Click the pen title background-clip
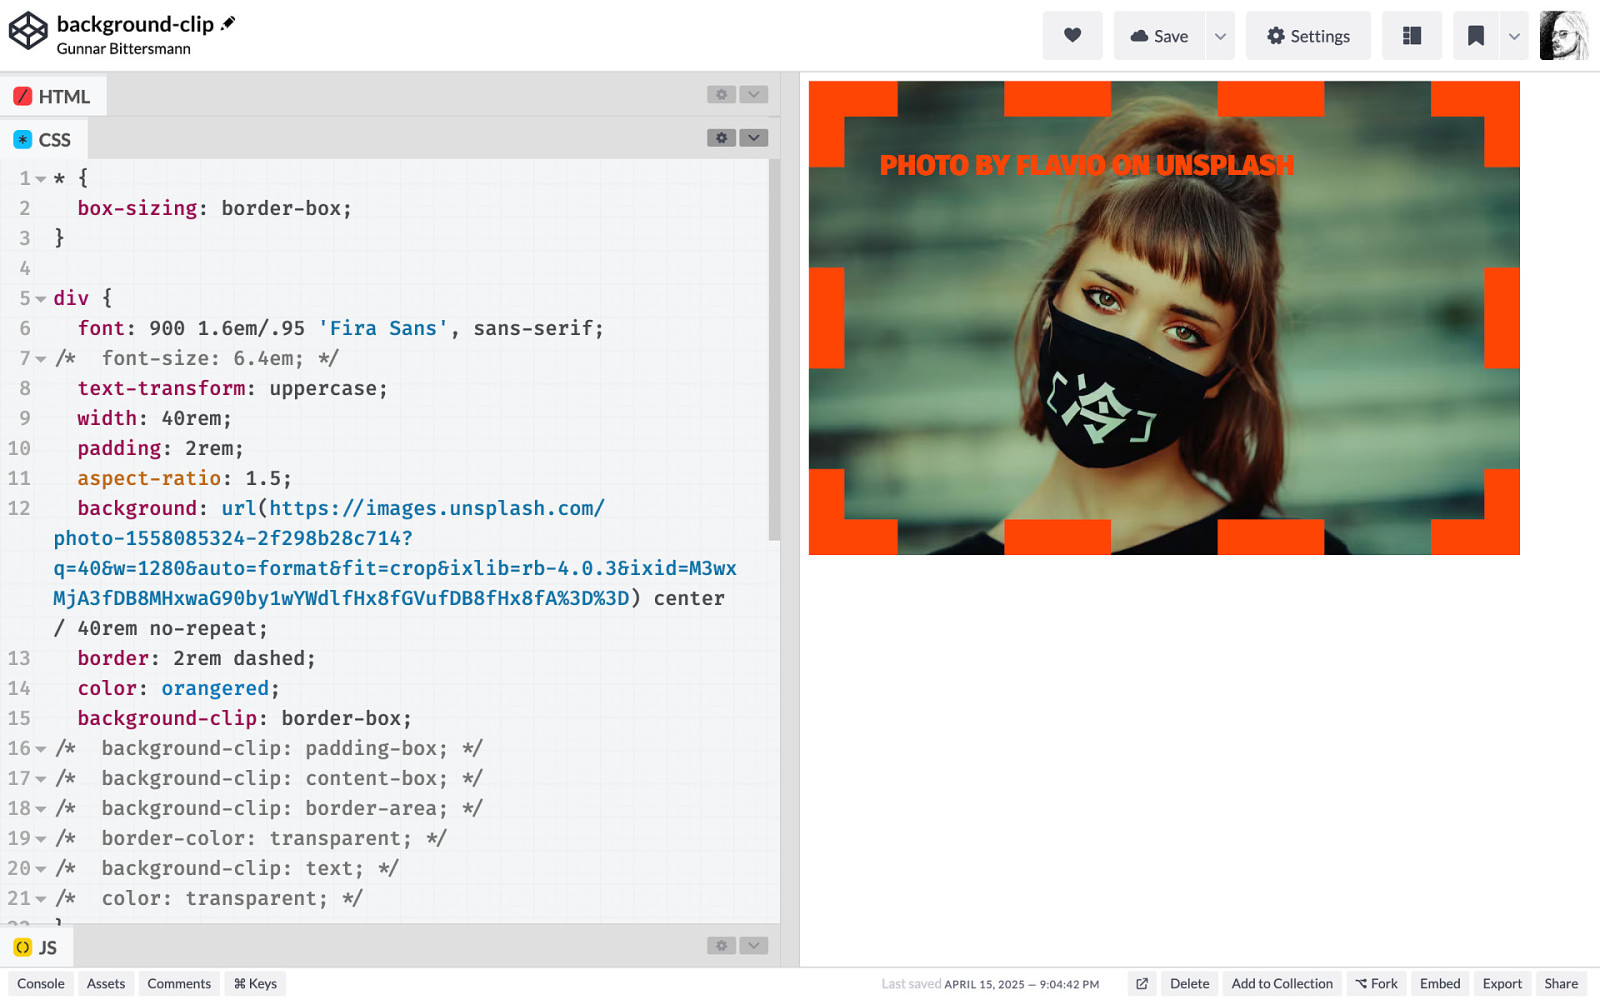 click(x=135, y=24)
